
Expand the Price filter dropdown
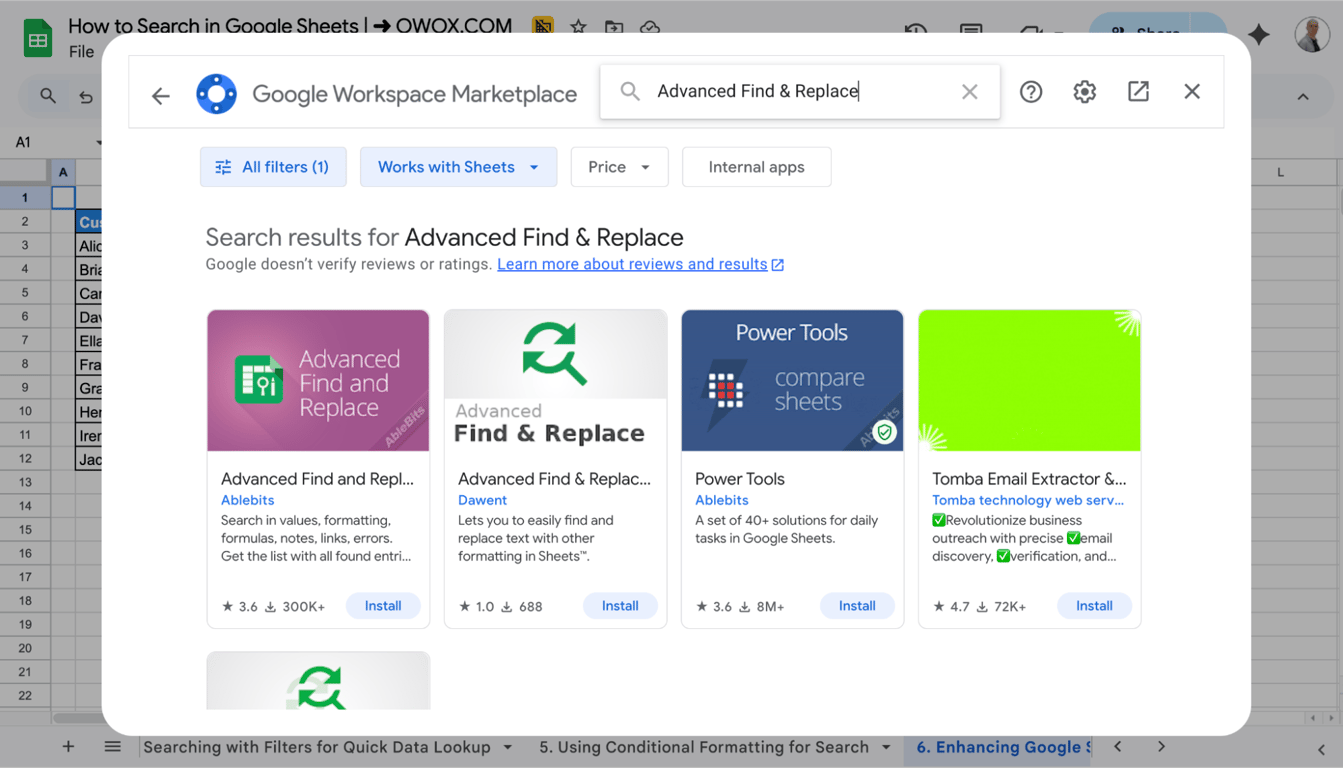point(619,167)
